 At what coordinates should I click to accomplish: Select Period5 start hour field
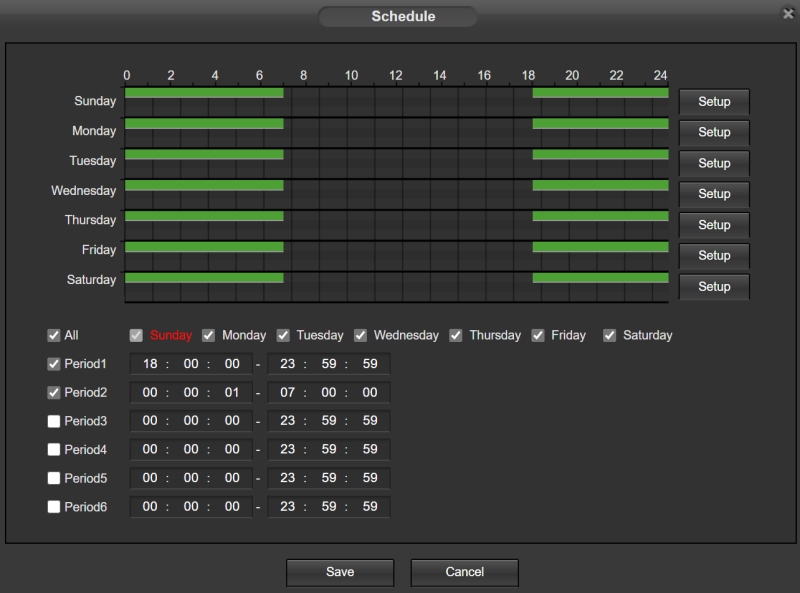150,478
